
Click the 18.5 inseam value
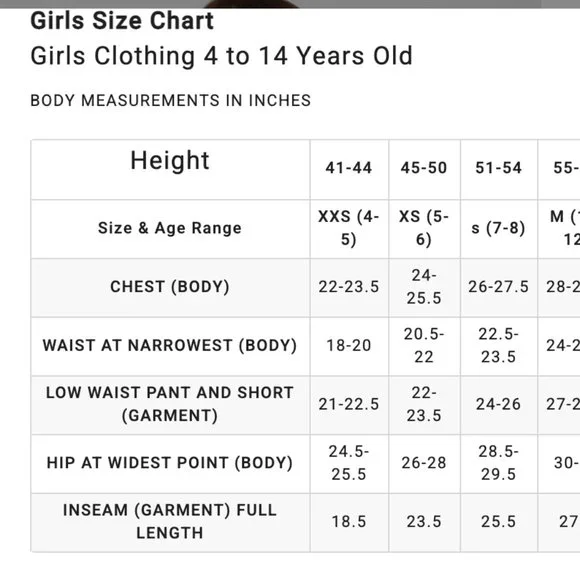pyautogui.click(x=349, y=522)
